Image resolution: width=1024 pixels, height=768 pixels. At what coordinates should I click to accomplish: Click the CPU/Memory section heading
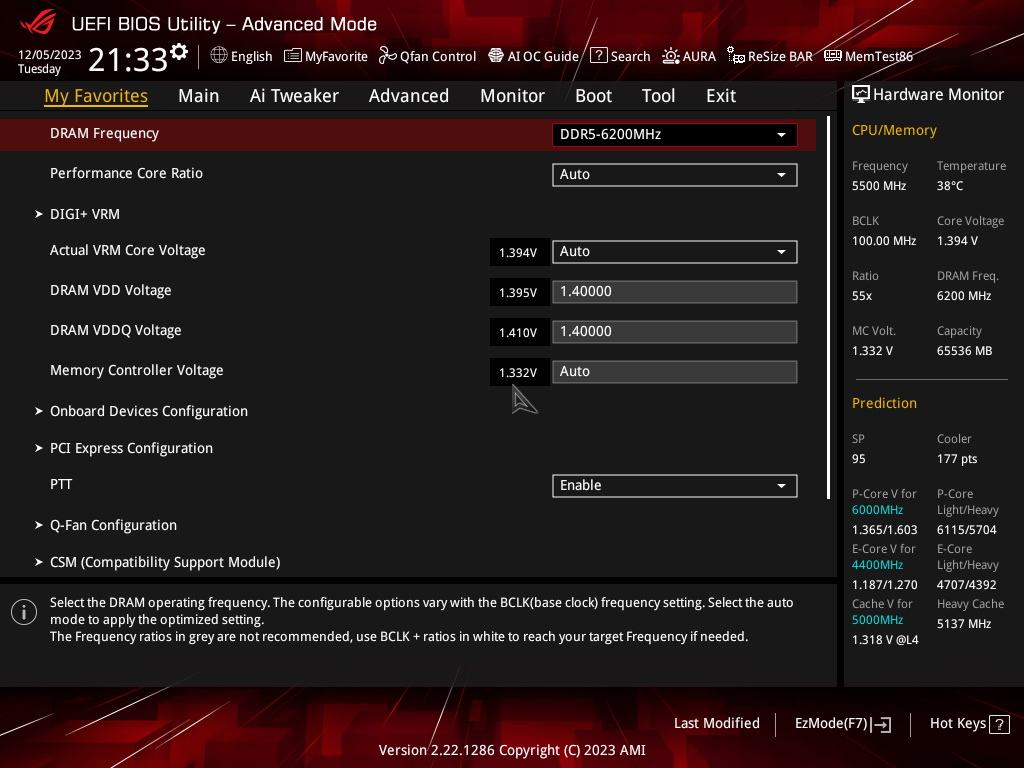click(x=894, y=130)
